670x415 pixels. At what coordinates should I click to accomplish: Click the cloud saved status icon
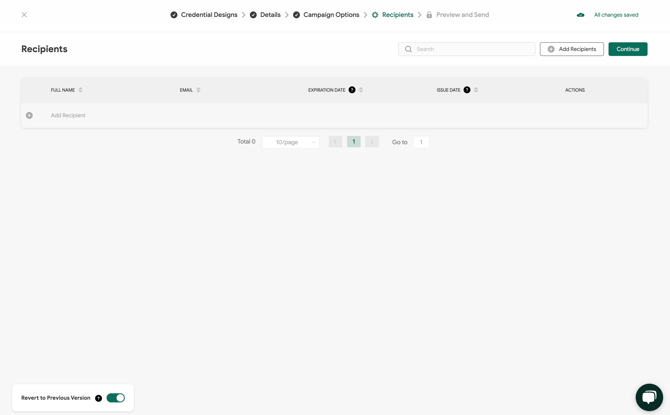pos(581,15)
